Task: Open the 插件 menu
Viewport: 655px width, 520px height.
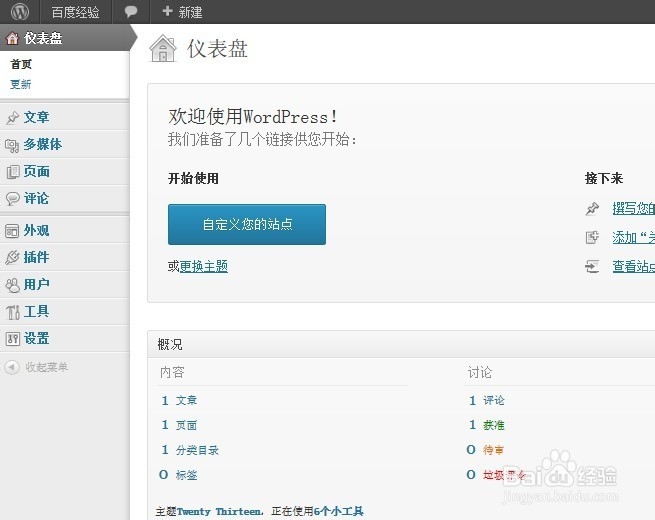Action: pyautogui.click(x=36, y=257)
